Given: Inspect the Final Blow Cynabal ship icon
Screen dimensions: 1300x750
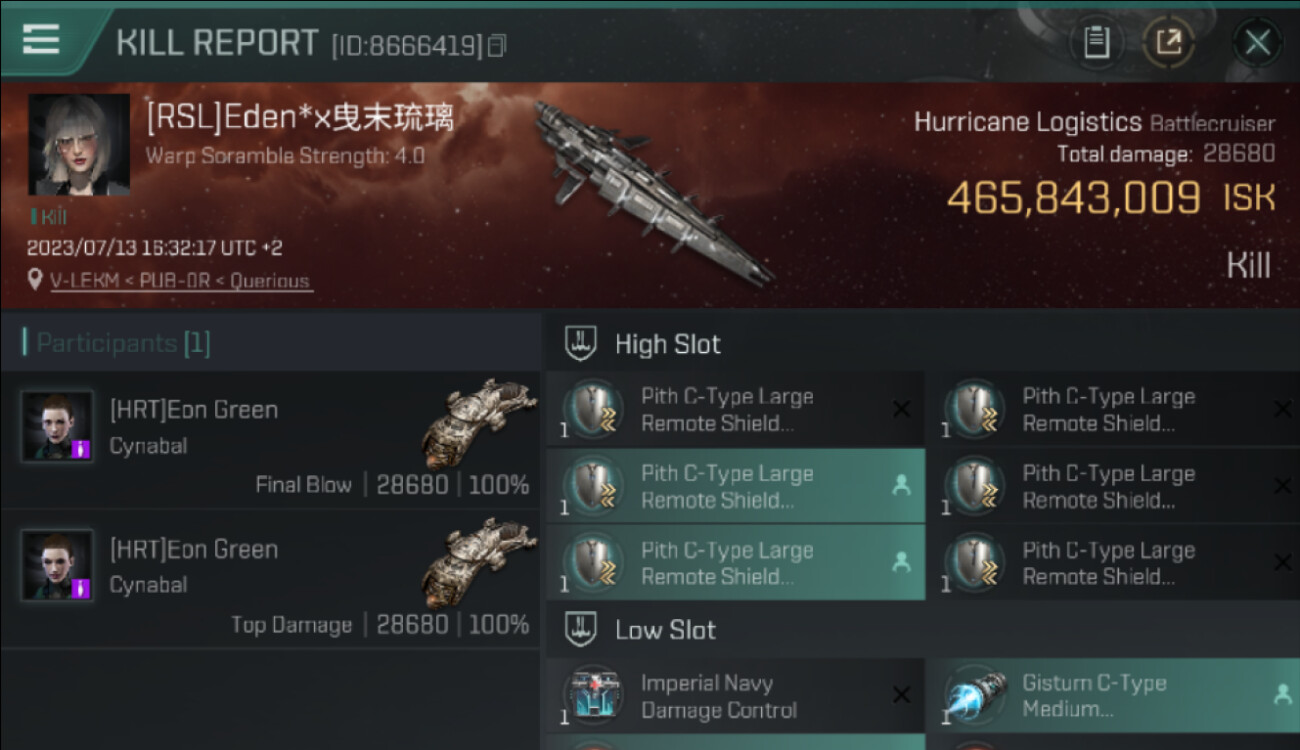Looking at the screenshot, I should tap(478, 424).
